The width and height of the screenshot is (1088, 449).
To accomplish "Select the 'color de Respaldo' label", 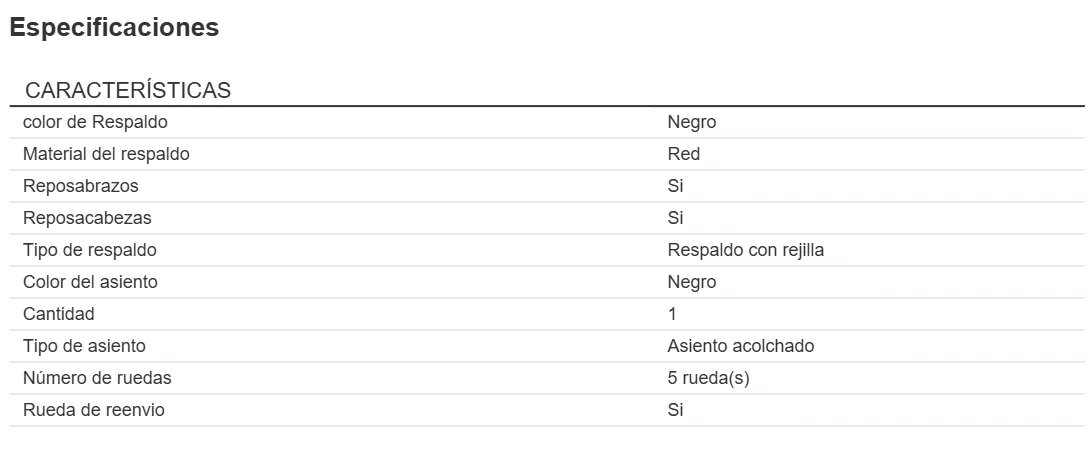I will [x=95, y=123].
